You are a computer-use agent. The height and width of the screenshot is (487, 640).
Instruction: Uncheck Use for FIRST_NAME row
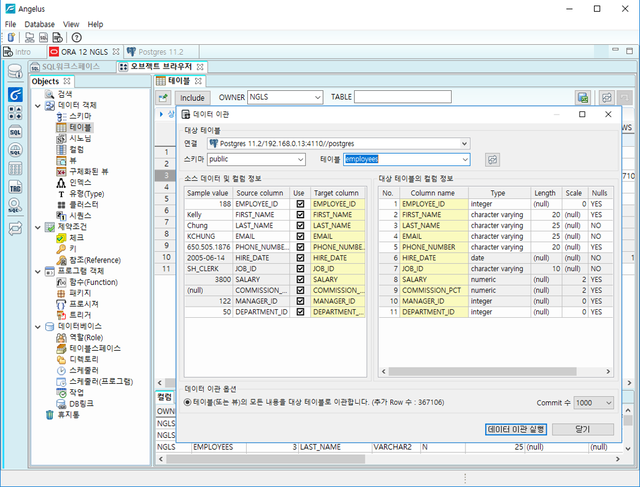pyautogui.click(x=300, y=215)
